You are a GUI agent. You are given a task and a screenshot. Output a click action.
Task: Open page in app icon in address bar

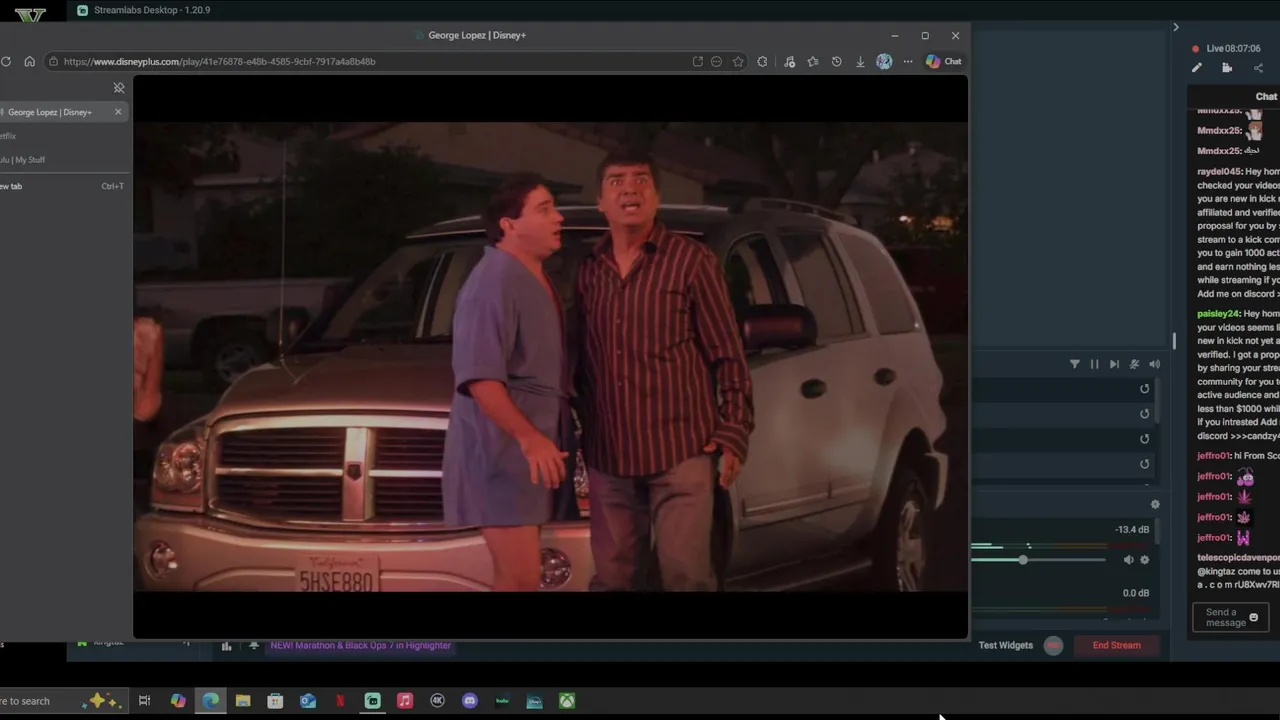tap(697, 61)
